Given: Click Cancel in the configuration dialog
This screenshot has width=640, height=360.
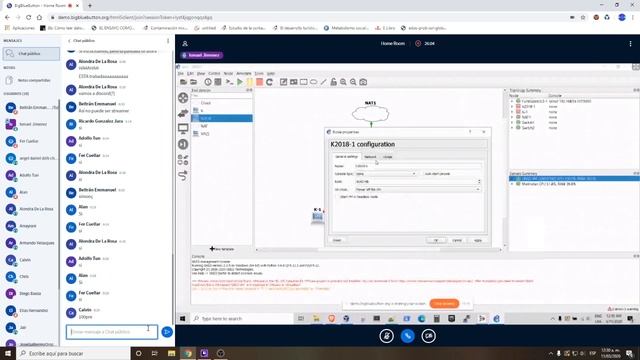Looking at the screenshot, I should (457, 240).
